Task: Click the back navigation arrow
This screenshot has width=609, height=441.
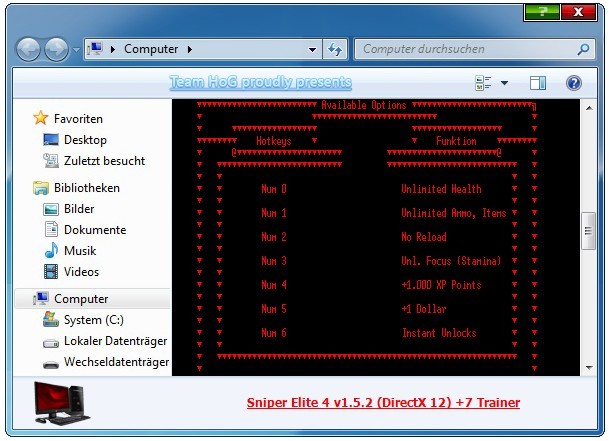Action: [28, 50]
